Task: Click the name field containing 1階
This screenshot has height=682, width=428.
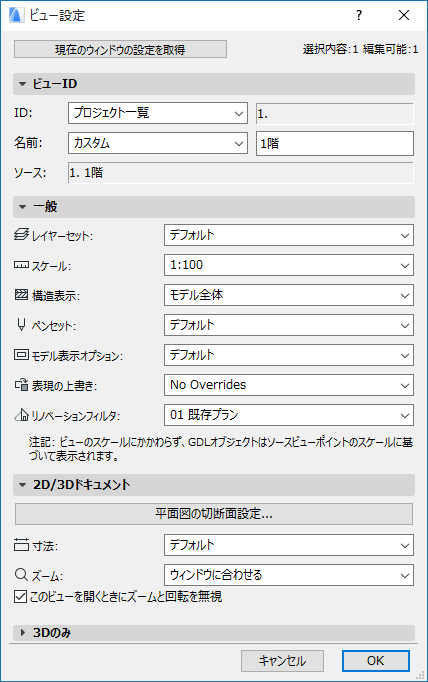Action: (x=335, y=144)
